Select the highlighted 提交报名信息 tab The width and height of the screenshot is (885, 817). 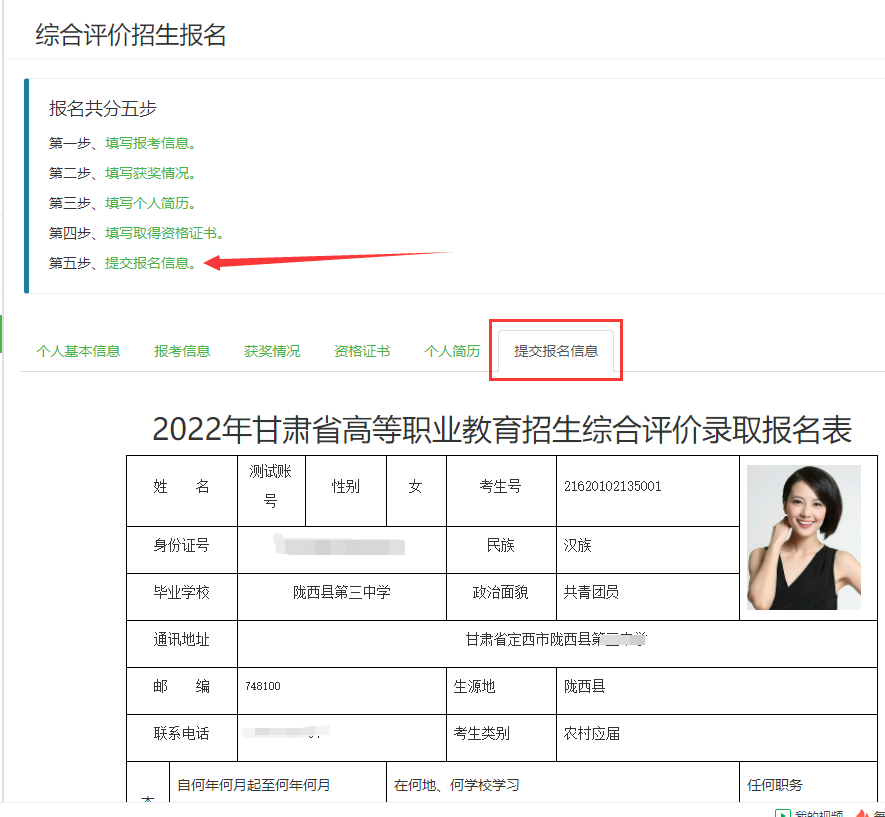click(x=556, y=351)
